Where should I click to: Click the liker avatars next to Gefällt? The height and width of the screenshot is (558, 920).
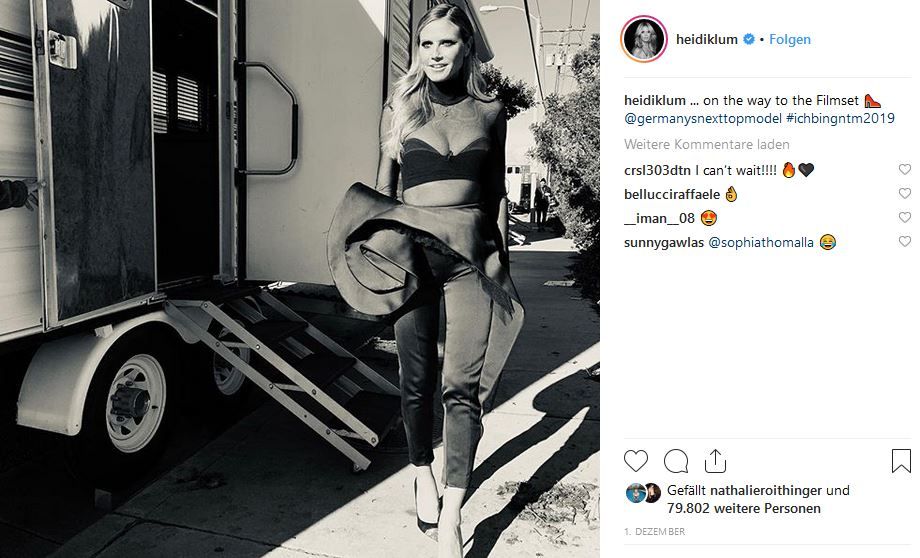click(x=643, y=493)
